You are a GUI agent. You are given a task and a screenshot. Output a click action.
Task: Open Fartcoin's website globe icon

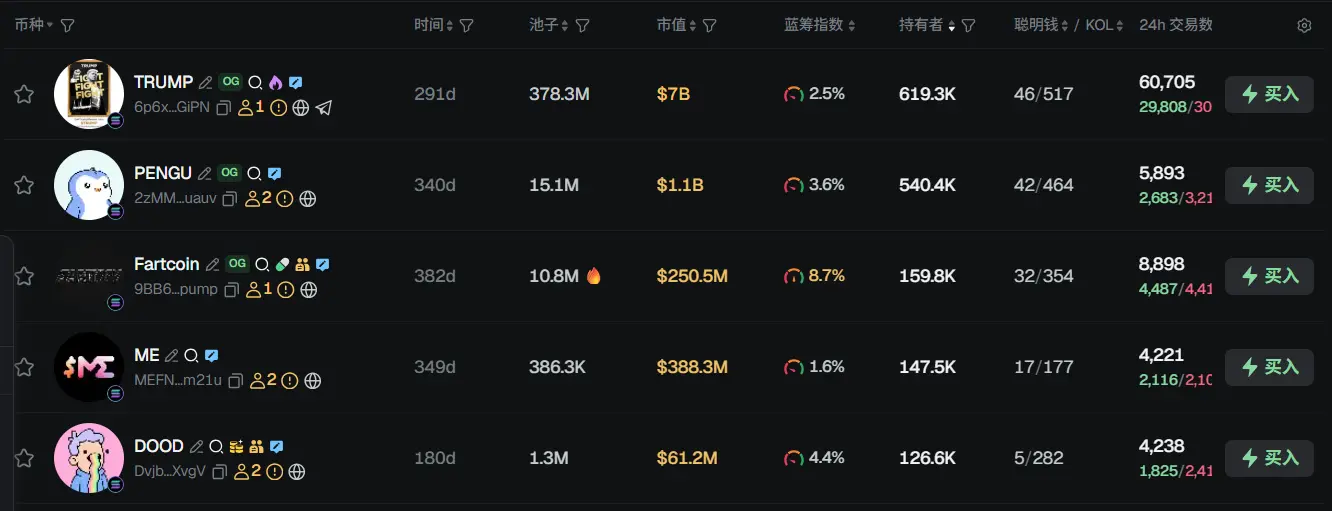pos(308,290)
